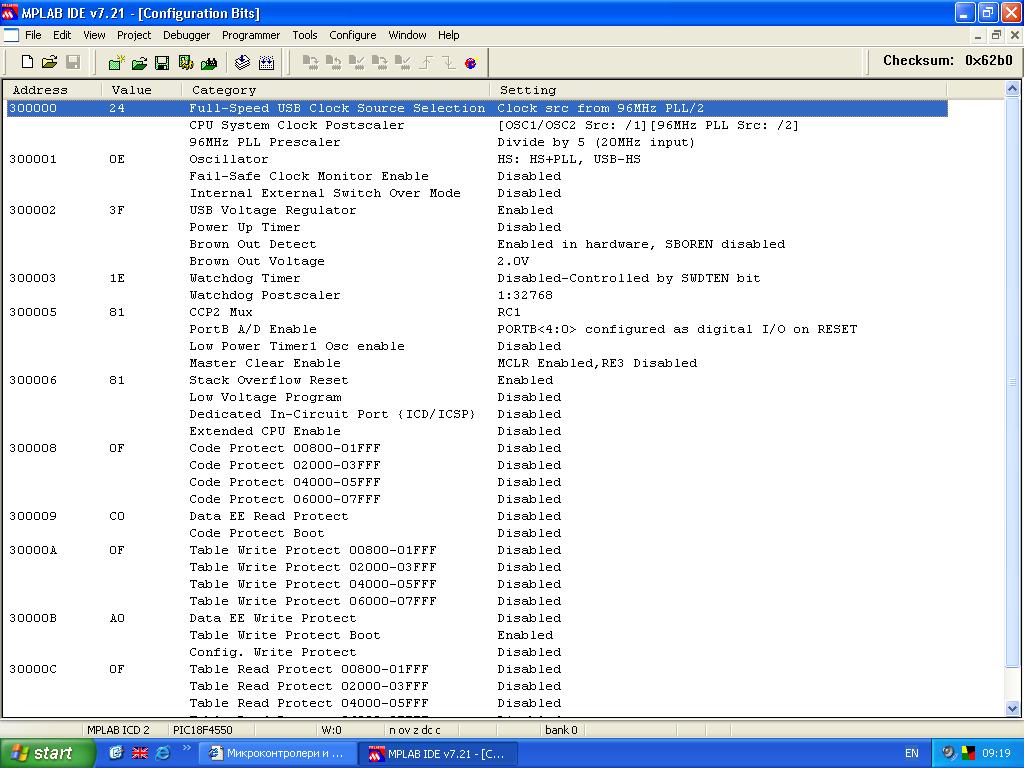Click the vertical scrollbar thumb
This screenshot has height=768, width=1024.
coord(1012,382)
